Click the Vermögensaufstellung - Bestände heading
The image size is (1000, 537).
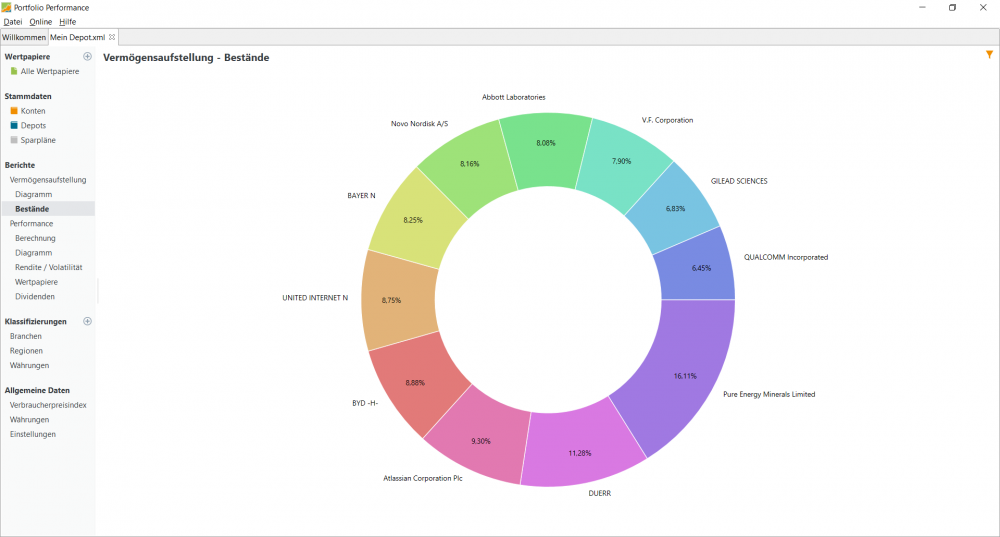[186, 57]
